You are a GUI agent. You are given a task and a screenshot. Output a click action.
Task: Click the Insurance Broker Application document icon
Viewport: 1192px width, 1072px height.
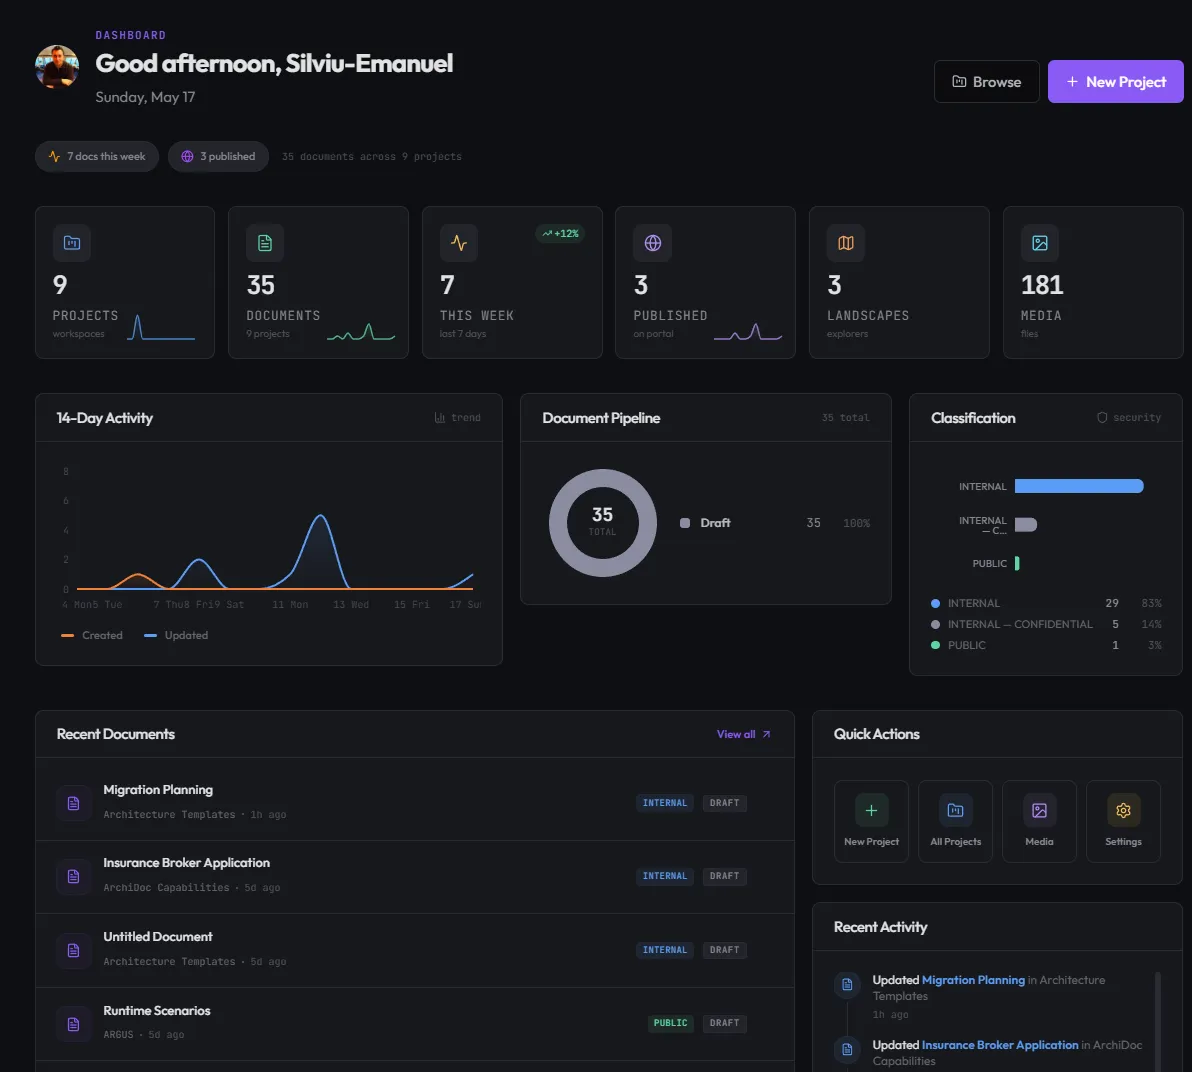(x=74, y=877)
